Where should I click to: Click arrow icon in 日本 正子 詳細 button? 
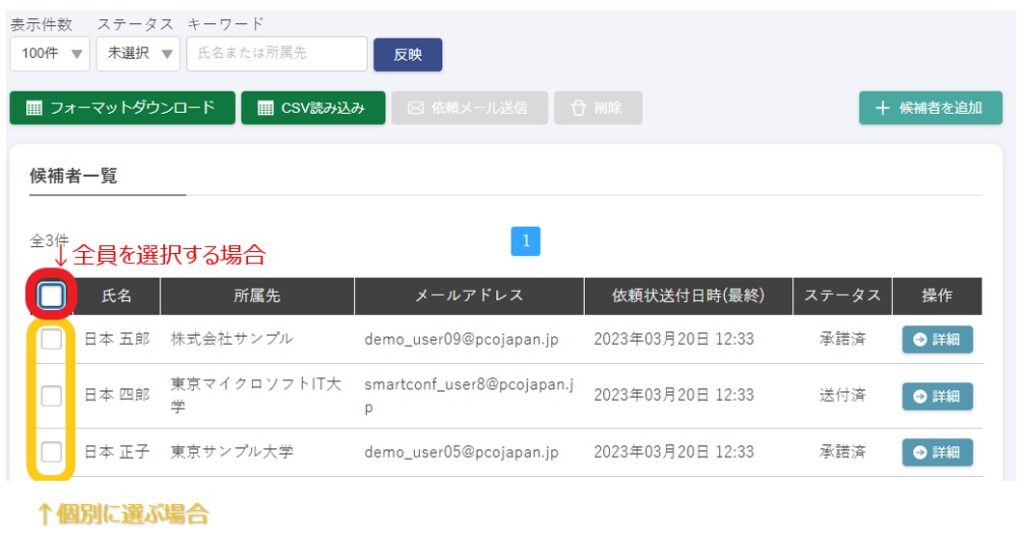[x=920, y=452]
